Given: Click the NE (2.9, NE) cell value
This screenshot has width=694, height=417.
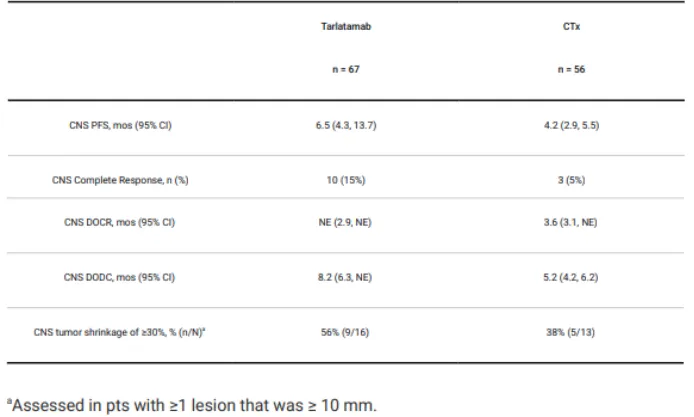Looking at the screenshot, I should [345, 222].
